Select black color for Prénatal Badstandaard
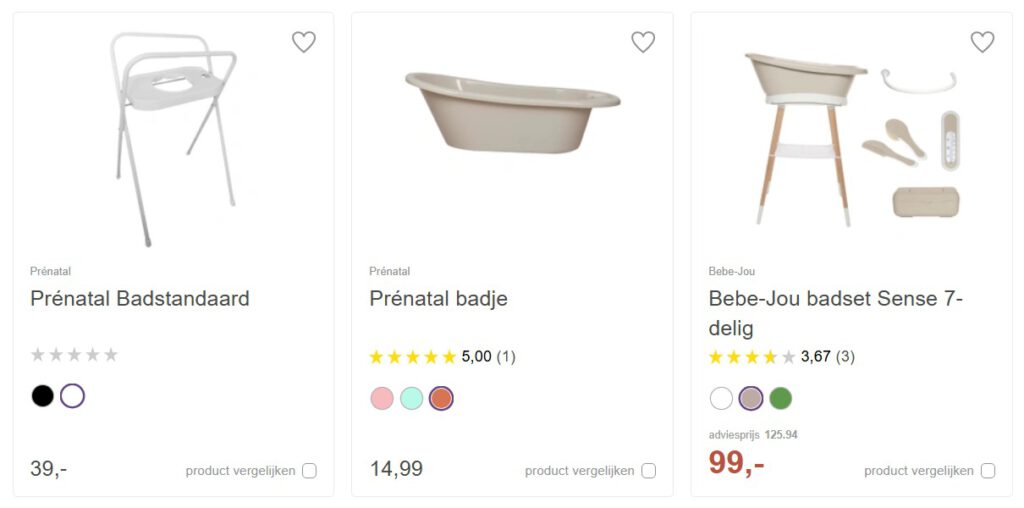The height and width of the screenshot is (508, 1024). pyautogui.click(x=42, y=396)
